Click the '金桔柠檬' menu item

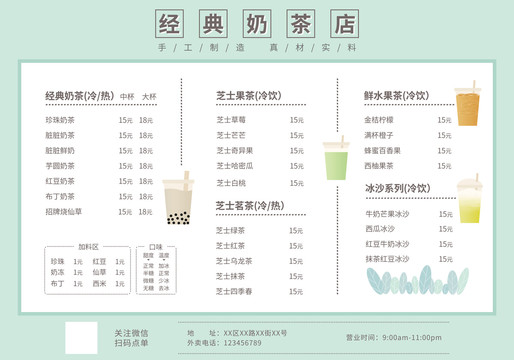click(379, 120)
